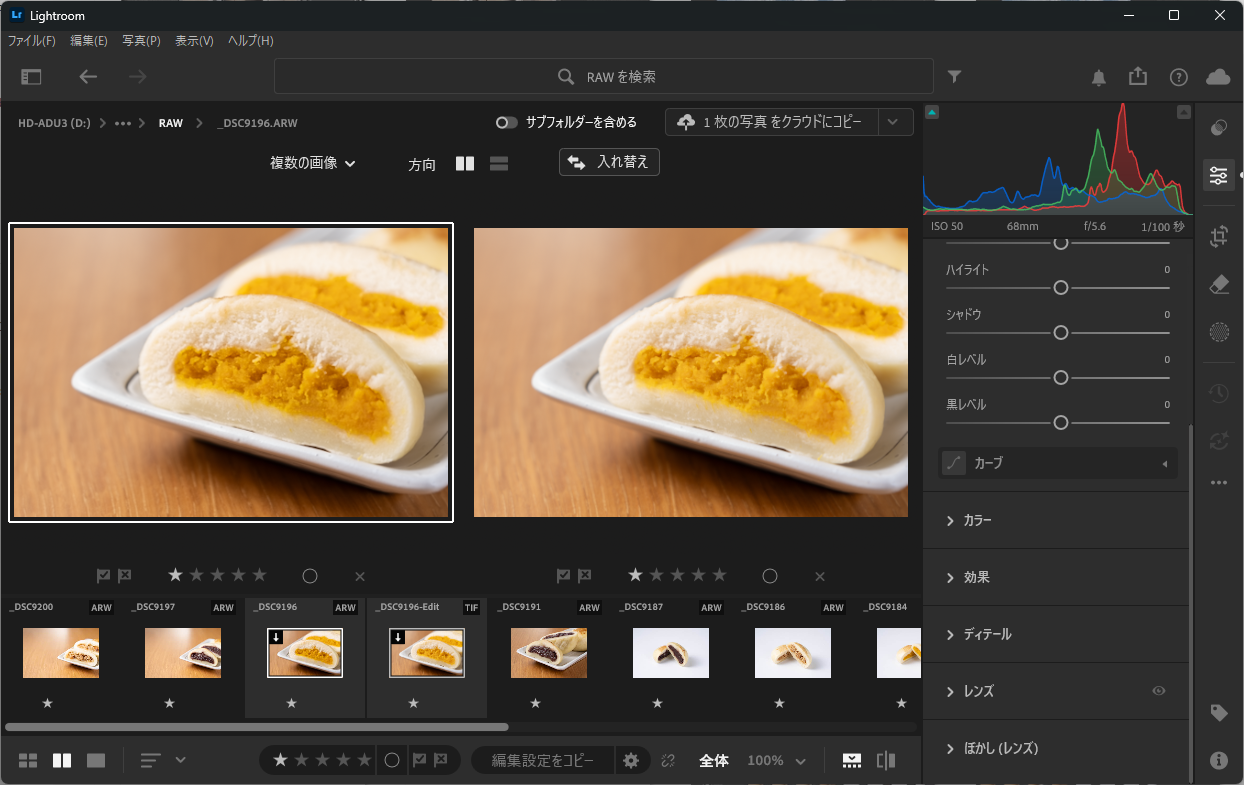Viewport: 1244px width, 785px height.
Task: Click RAW folder in breadcrumb
Action: pos(171,123)
